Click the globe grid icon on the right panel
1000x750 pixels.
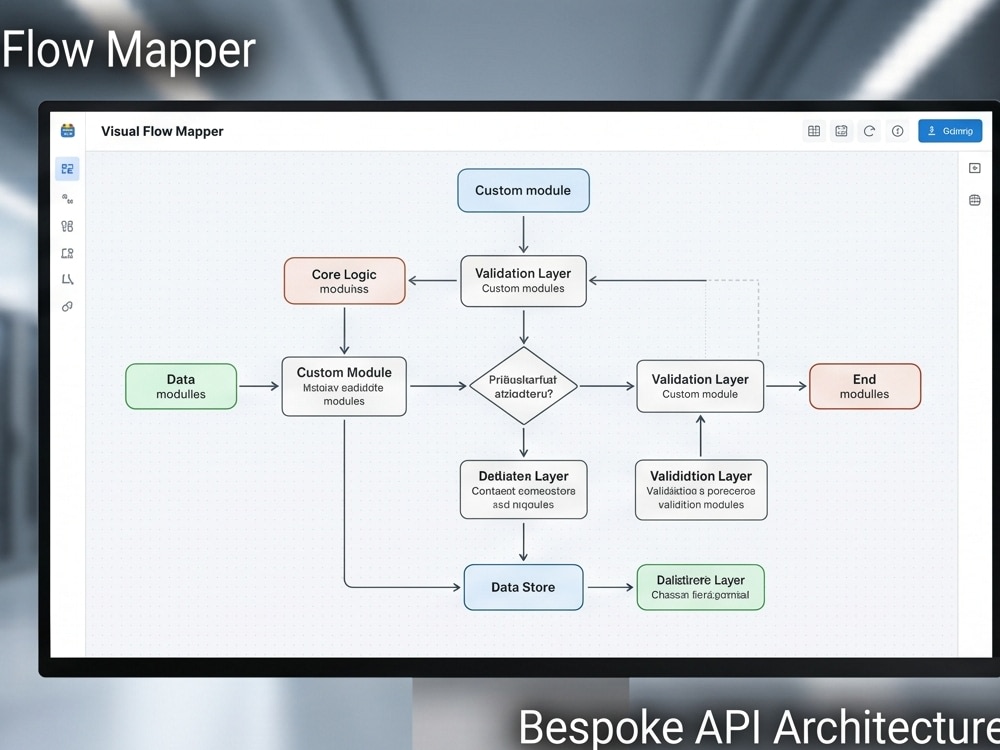click(974, 200)
